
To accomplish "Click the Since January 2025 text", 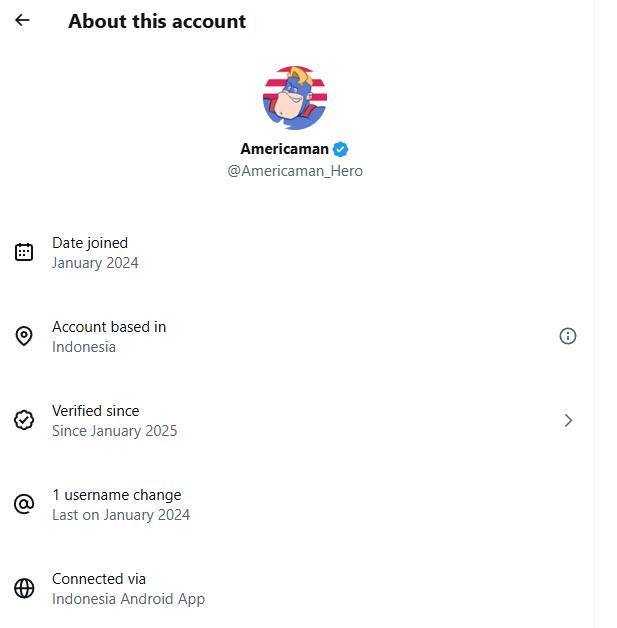I will click(114, 431).
